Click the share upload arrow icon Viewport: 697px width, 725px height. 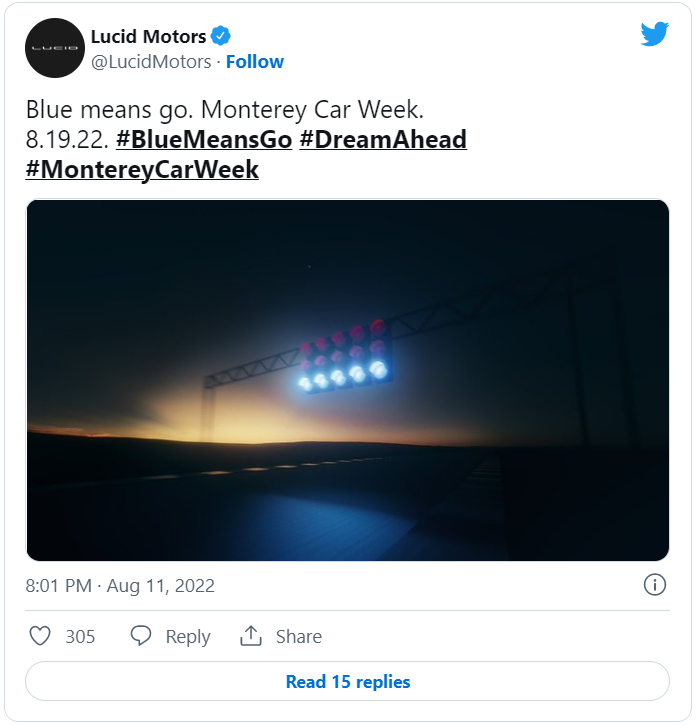coord(251,636)
